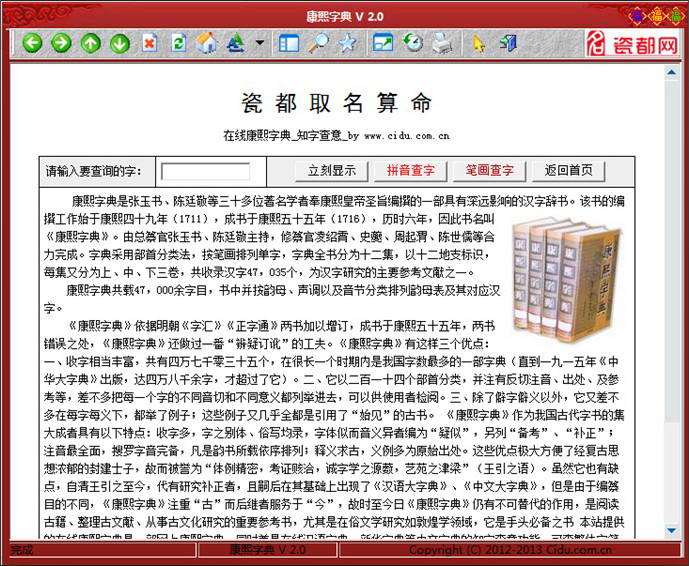Toggle the sidebar panel layout icon
The height and width of the screenshot is (566, 689).
289,43
